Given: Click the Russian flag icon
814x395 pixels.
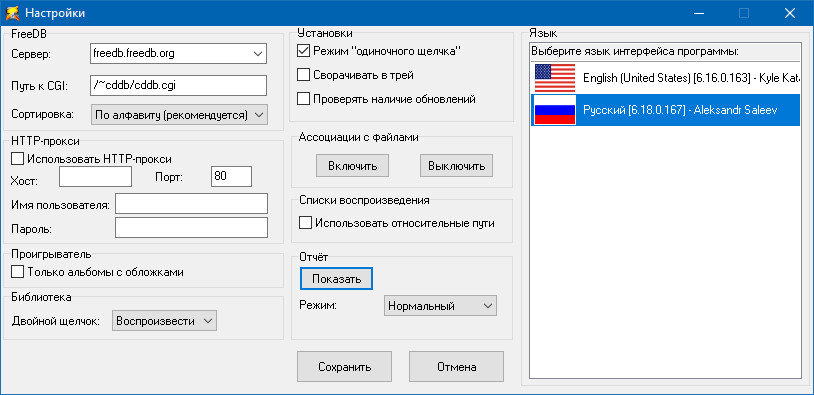Looking at the screenshot, I should coord(555,110).
